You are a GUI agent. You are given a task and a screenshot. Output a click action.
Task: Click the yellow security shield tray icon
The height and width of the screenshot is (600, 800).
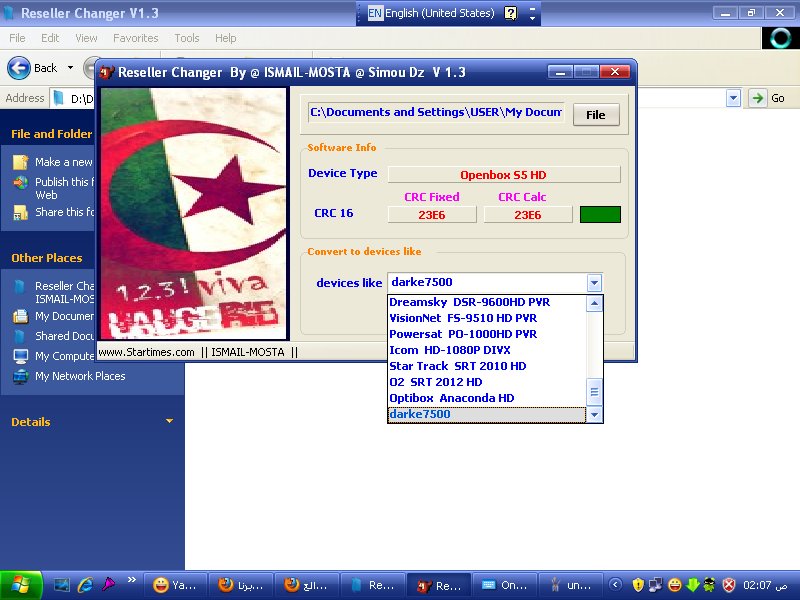638,585
